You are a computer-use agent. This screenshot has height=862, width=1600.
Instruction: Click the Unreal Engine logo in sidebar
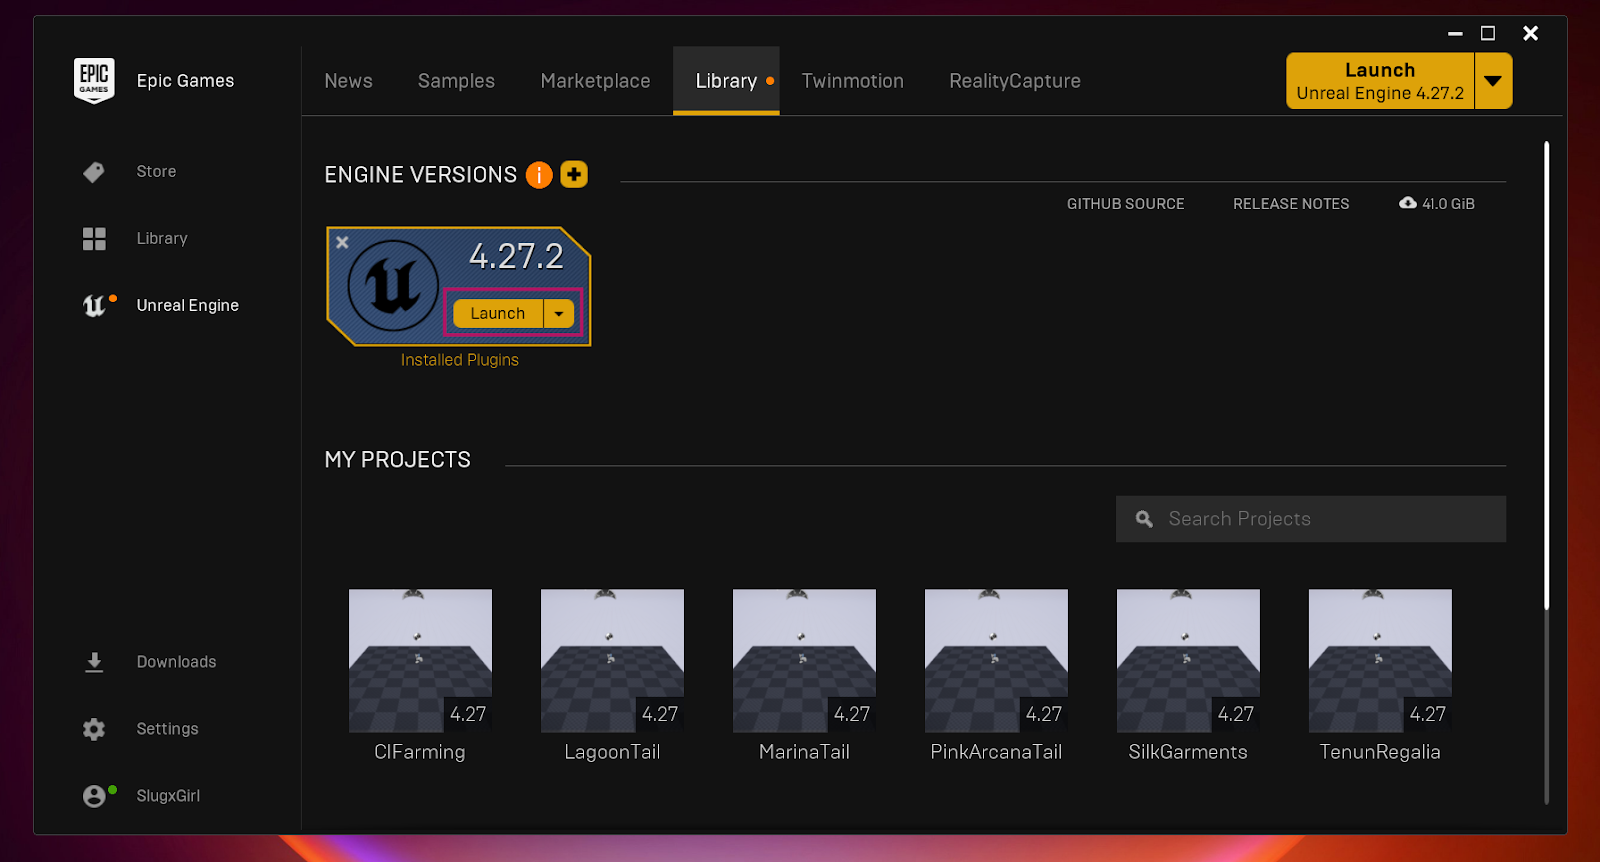pos(94,305)
